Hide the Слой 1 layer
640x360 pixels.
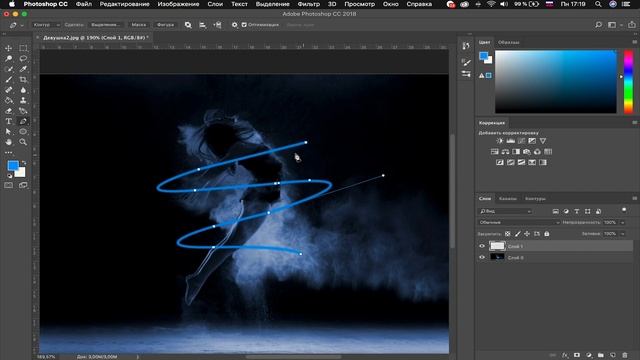click(x=482, y=246)
